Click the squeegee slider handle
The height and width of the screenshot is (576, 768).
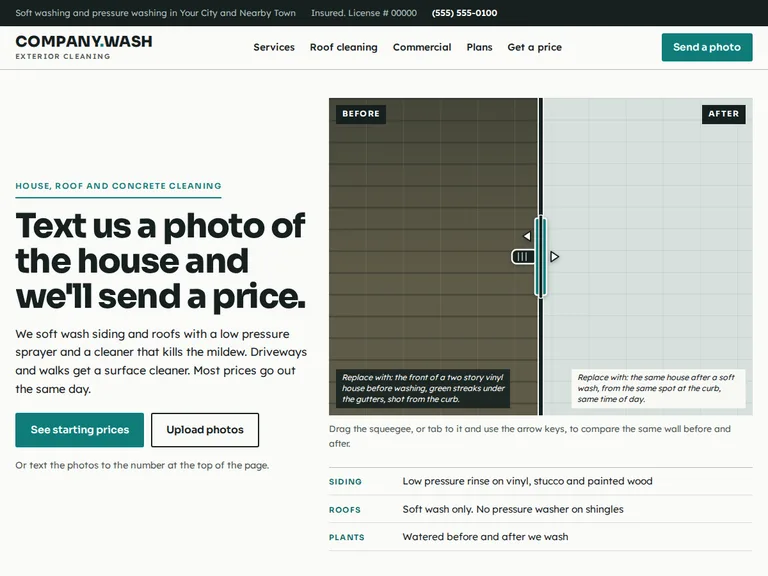click(540, 257)
